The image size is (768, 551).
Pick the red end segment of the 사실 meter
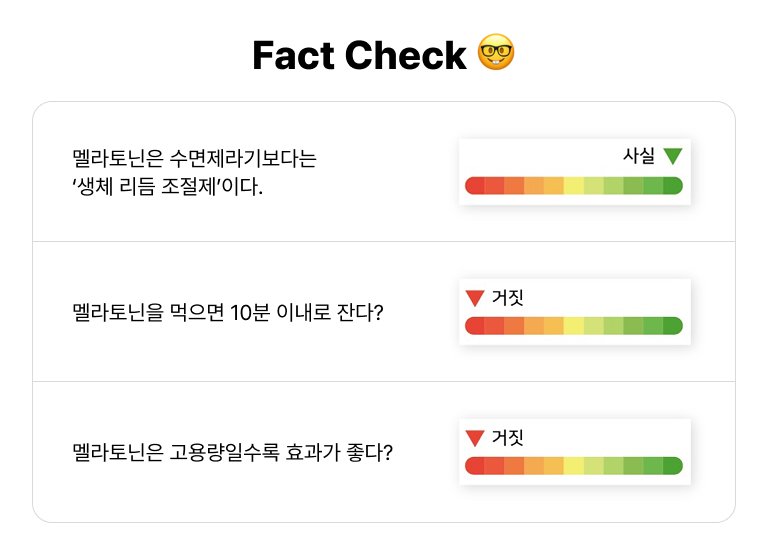pos(475,185)
